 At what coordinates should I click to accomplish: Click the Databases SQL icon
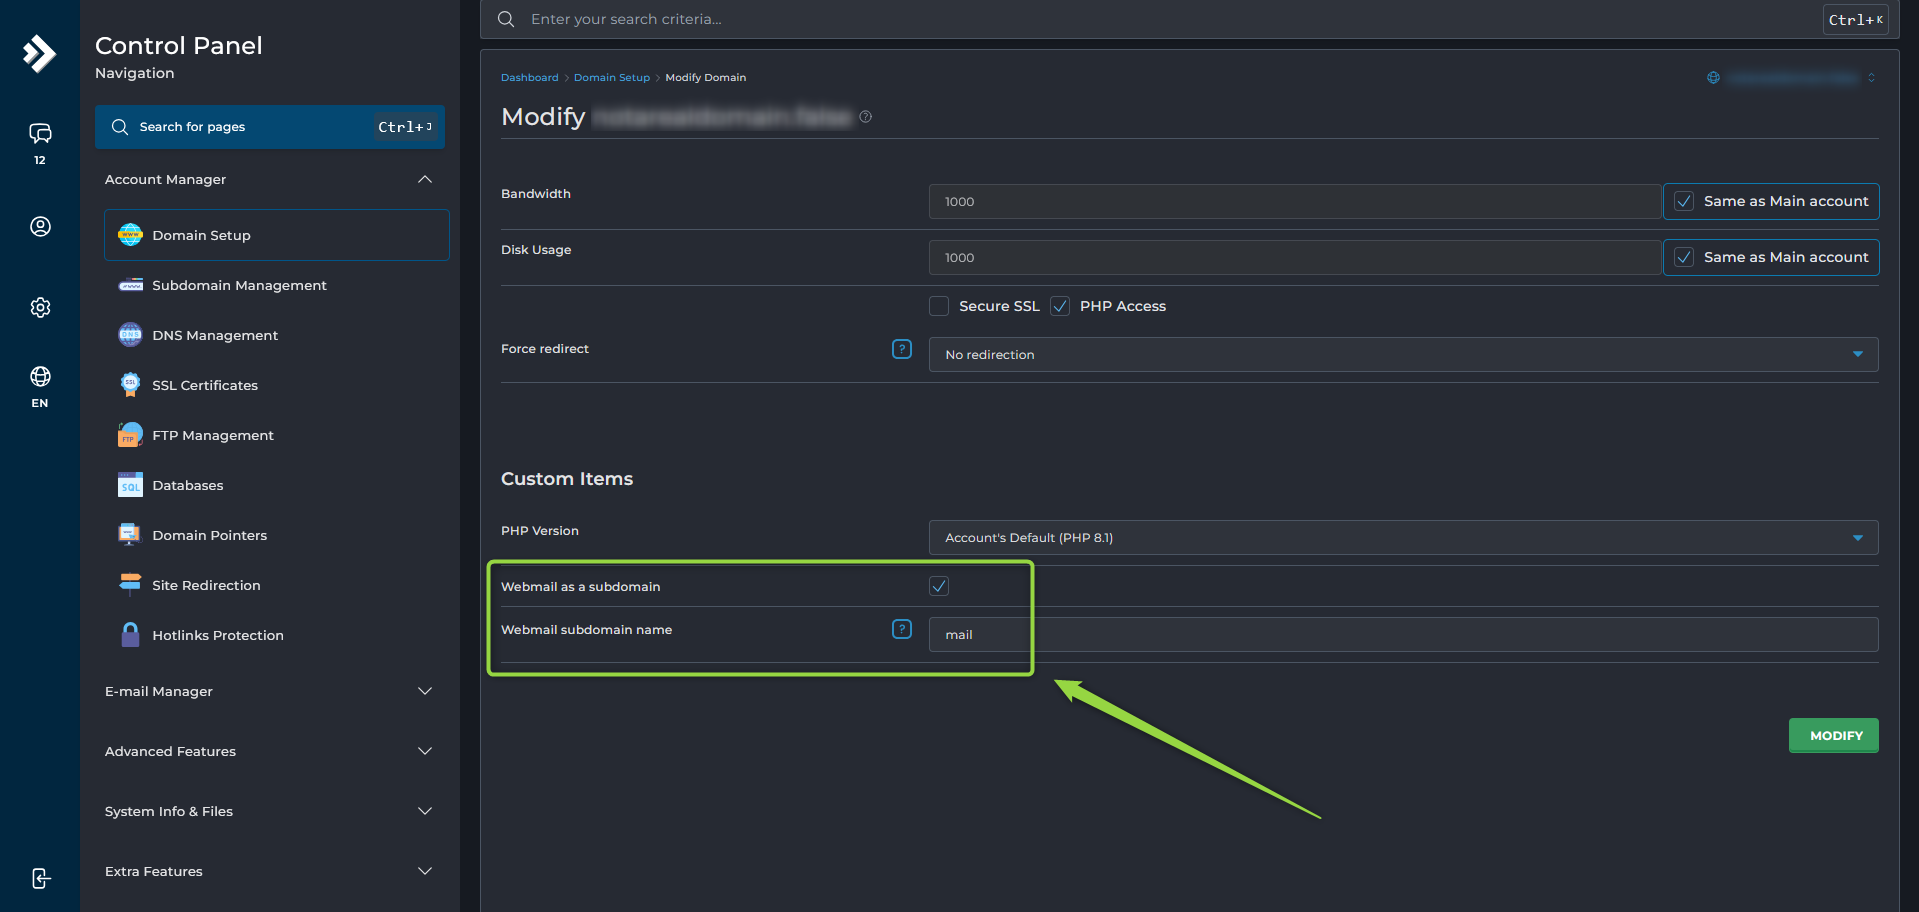click(130, 485)
